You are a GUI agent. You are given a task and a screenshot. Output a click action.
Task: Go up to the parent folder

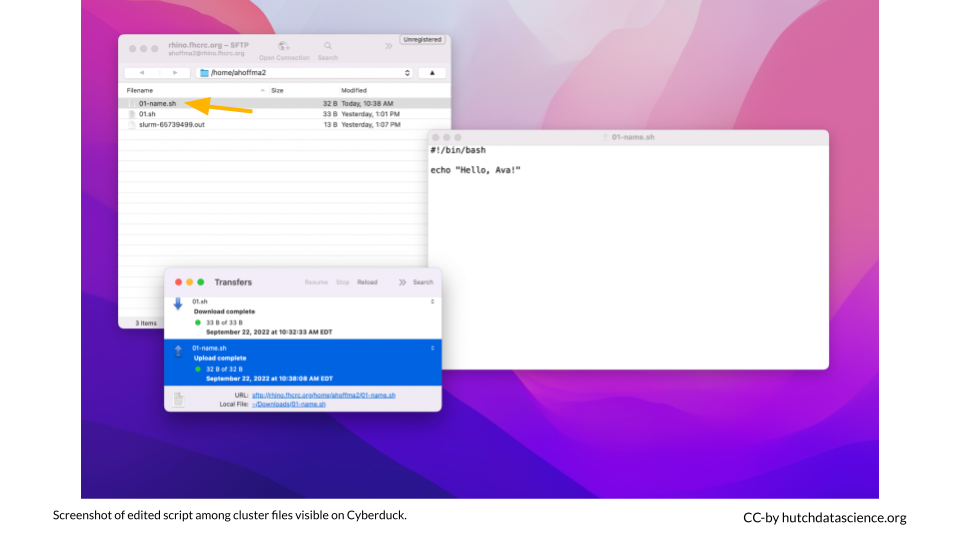pyautogui.click(x=432, y=73)
